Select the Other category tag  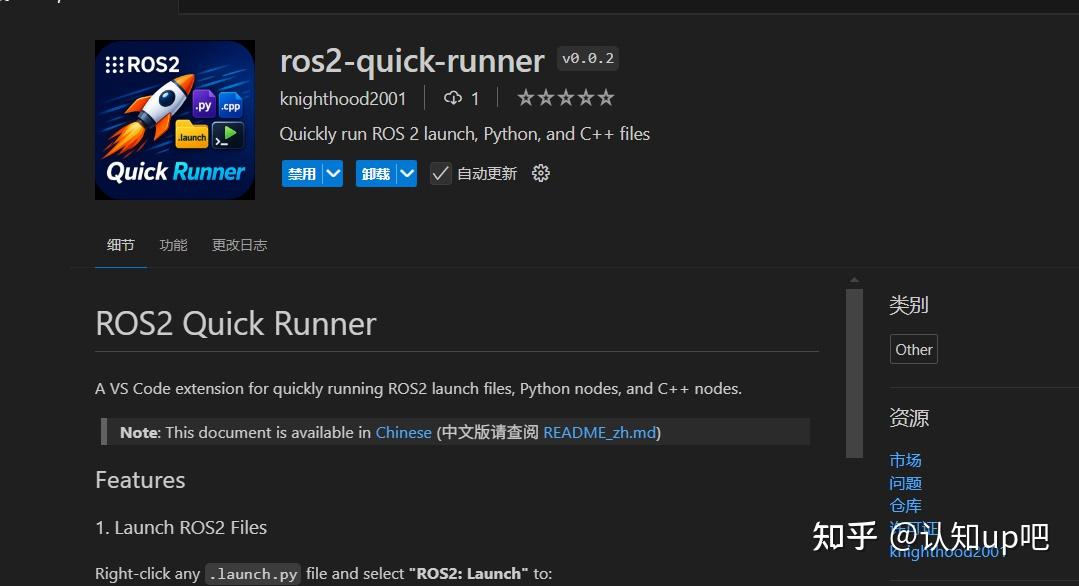pos(914,349)
